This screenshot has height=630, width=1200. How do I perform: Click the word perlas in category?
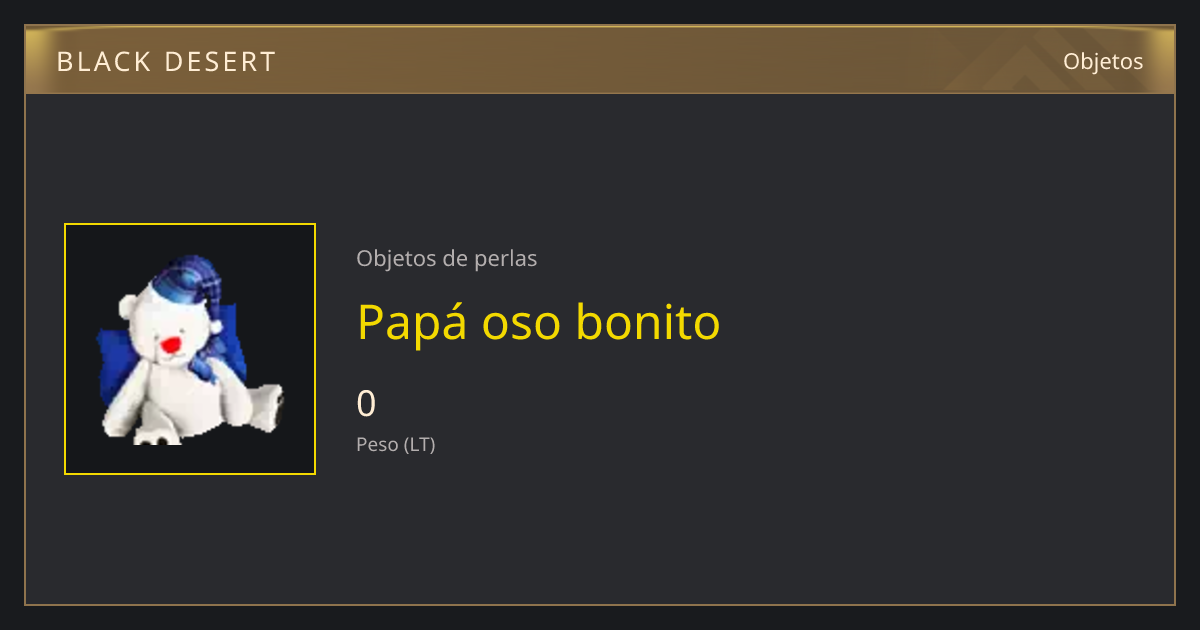pos(508,259)
